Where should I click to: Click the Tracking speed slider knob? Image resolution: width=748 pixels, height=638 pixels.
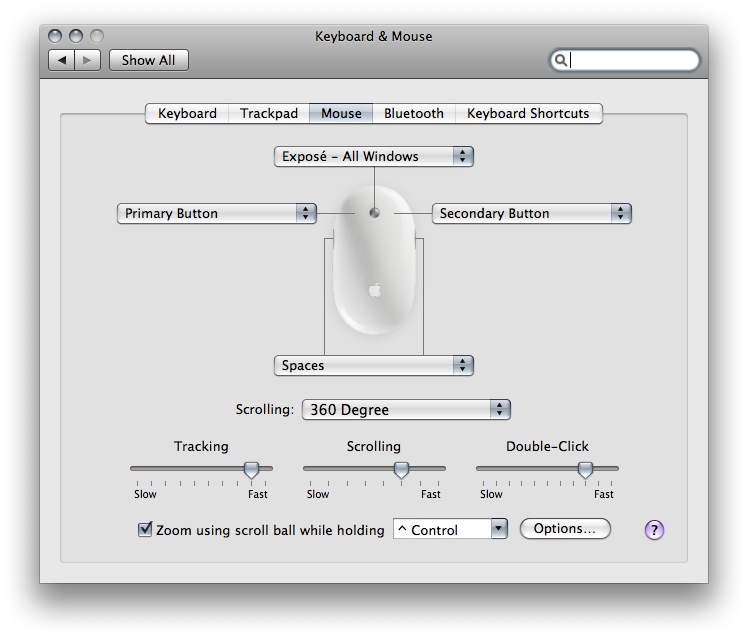click(251, 470)
